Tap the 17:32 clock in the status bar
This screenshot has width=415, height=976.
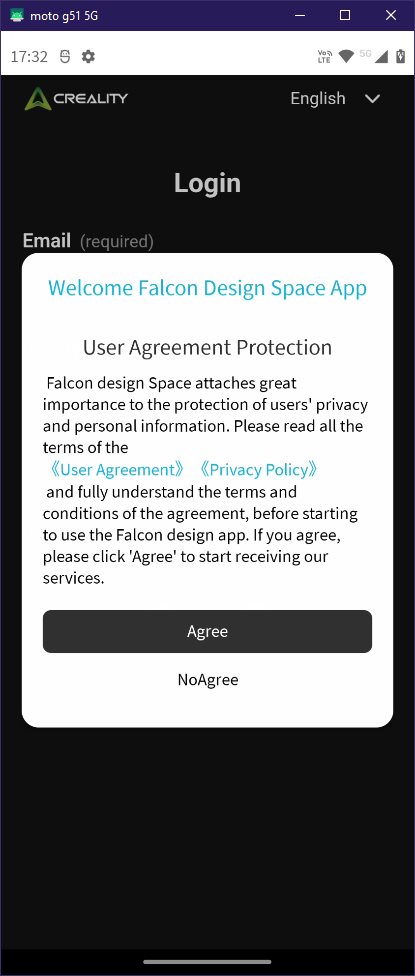click(x=29, y=57)
